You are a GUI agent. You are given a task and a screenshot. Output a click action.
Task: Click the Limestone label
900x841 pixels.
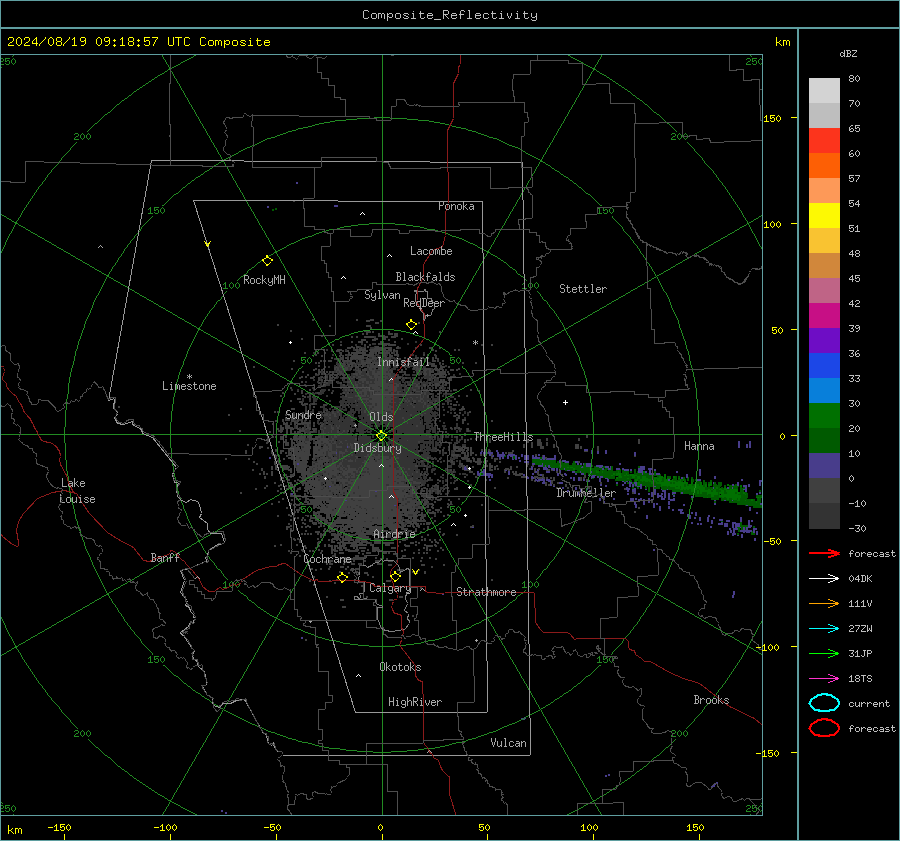(189, 386)
